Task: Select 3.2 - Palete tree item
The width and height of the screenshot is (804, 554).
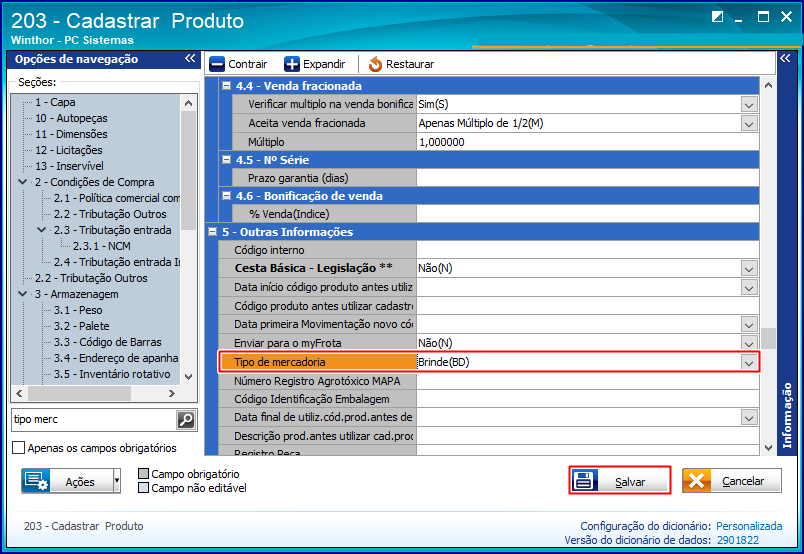Action: (x=82, y=326)
